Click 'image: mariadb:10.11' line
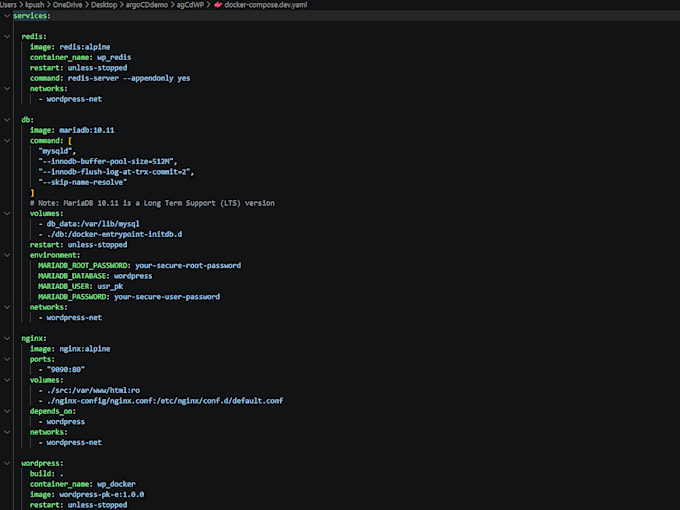Viewport: 680px width, 510px height. (x=72, y=130)
